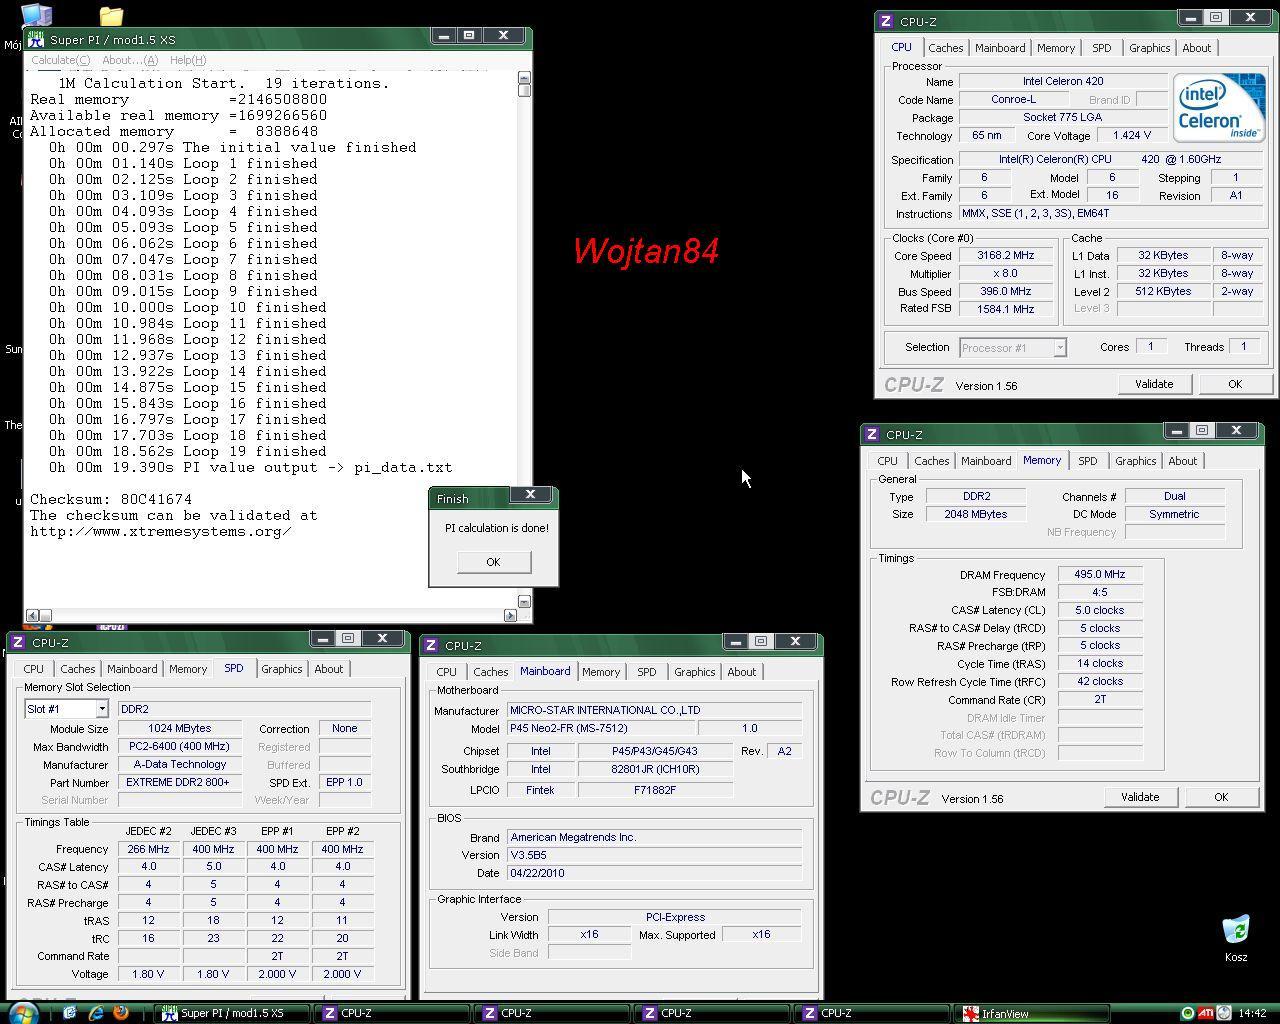
Task: Open CPU tab in DRAM Frequency window
Action: click(887, 461)
